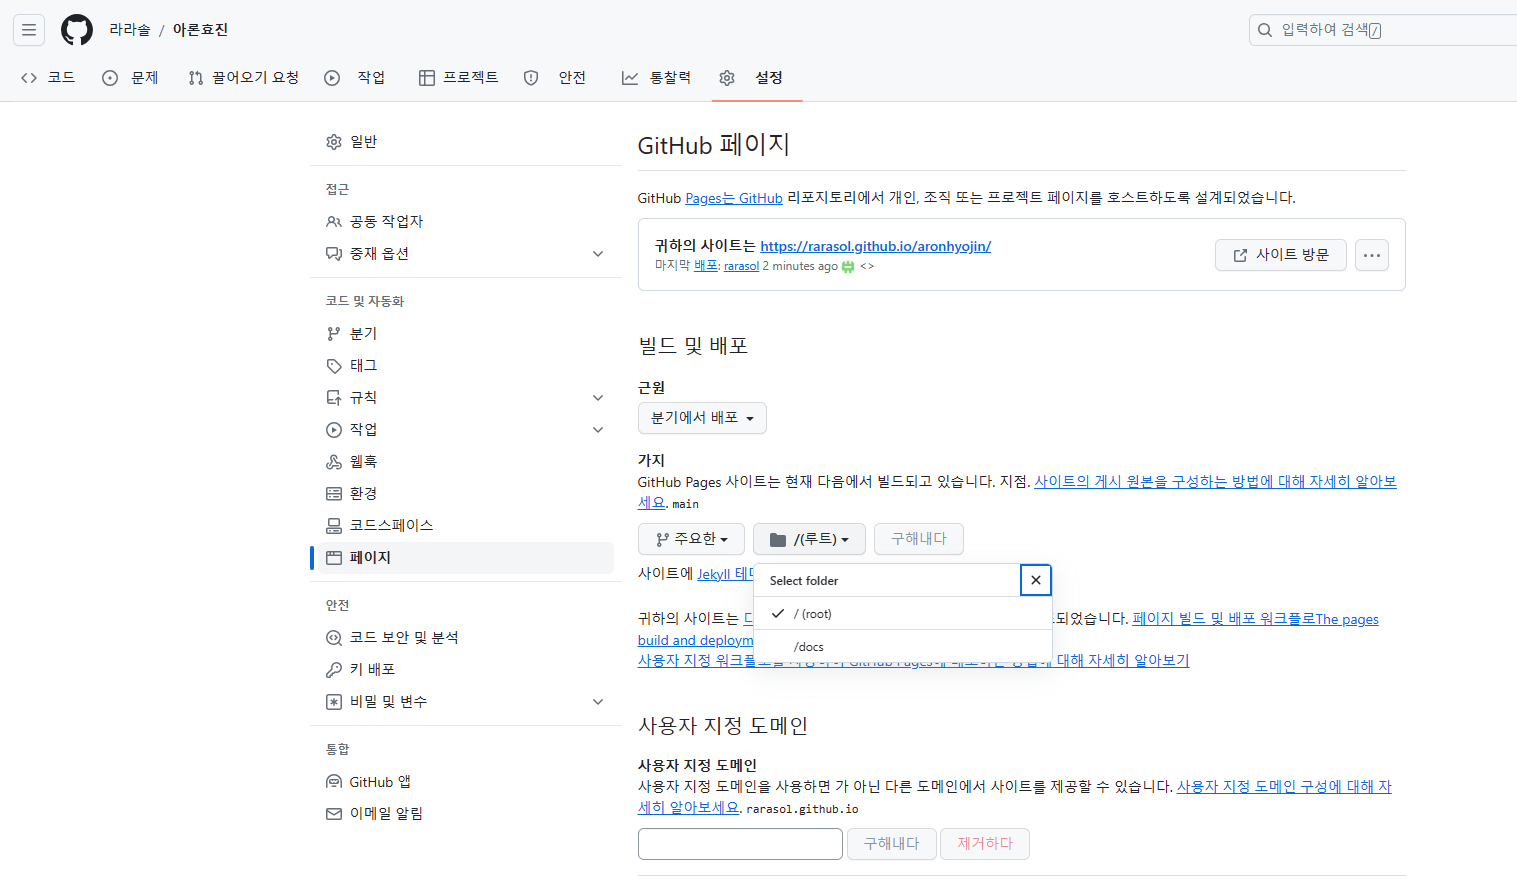Open the 프로젝트 tab
Screen dimensions: 1517x882
458,78
